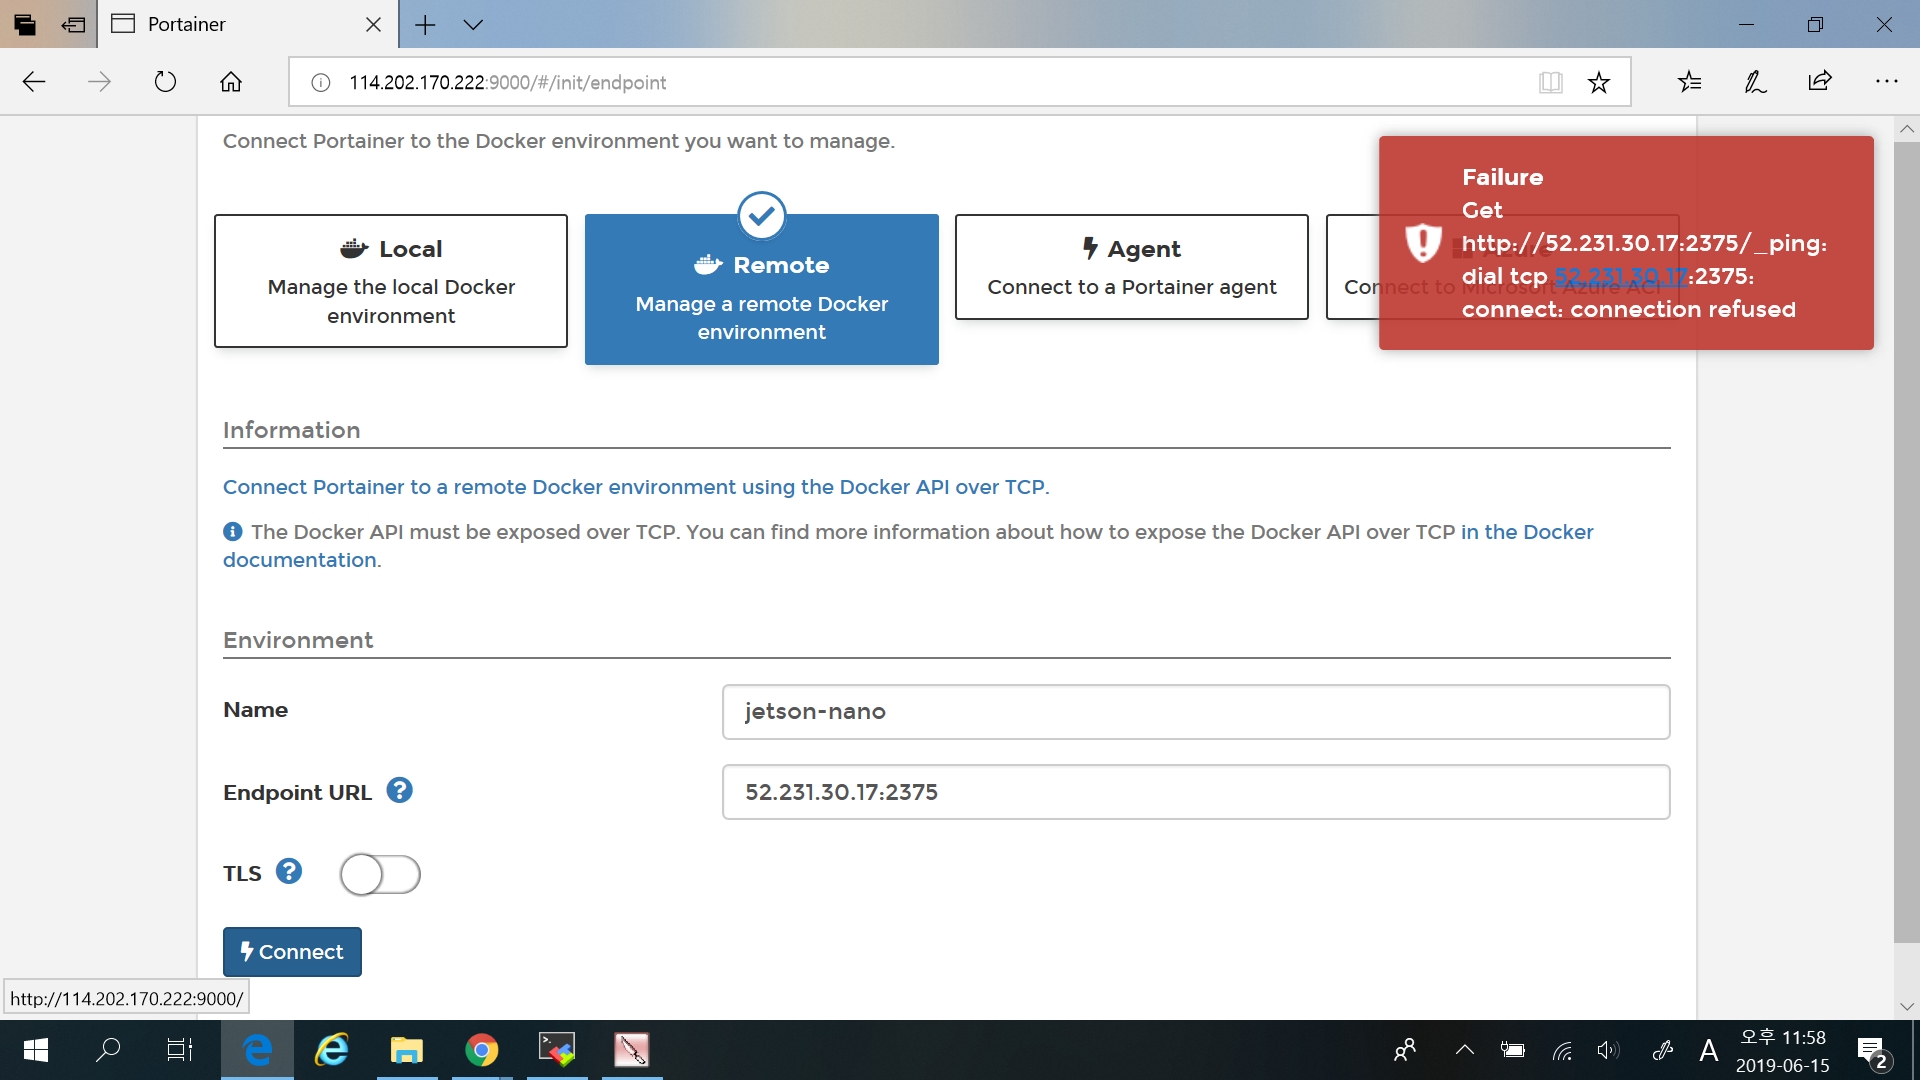Open the volume control in tray
1920x1080 pixels.
click(1608, 1050)
